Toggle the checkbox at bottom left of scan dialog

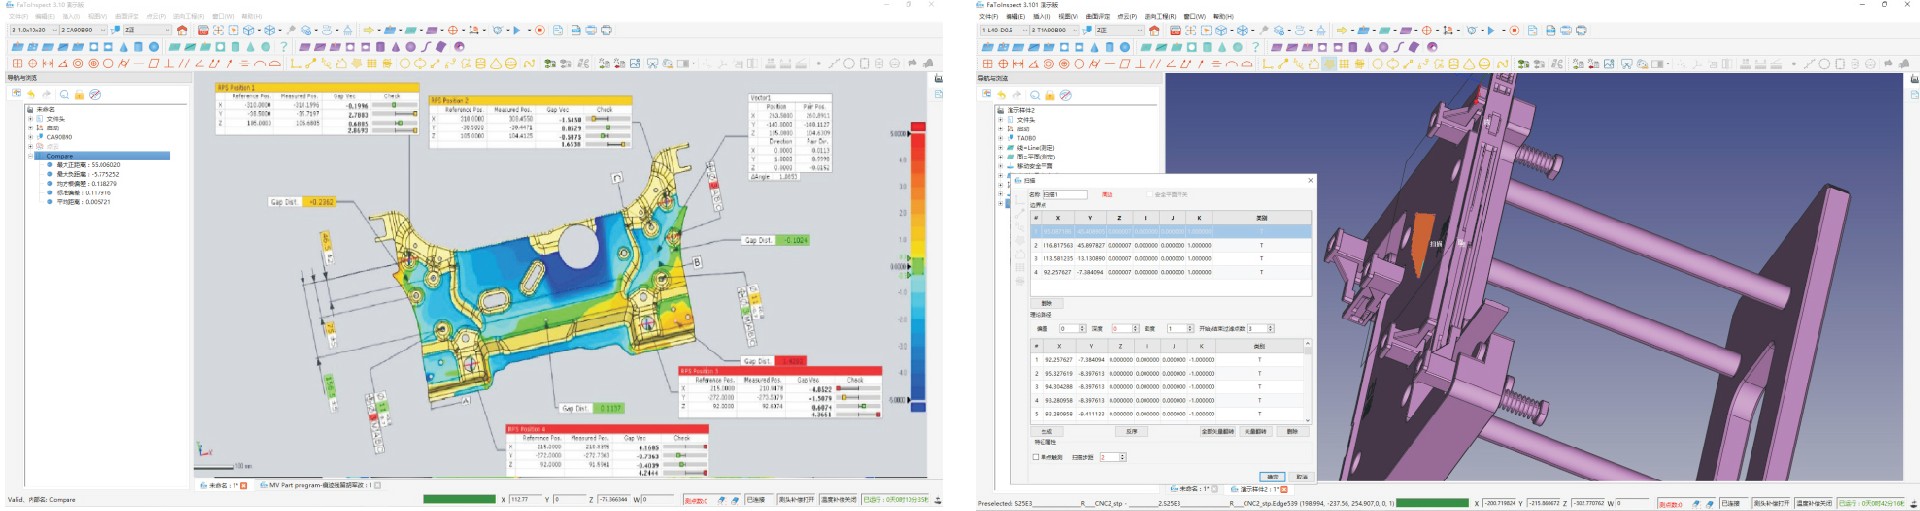tap(1036, 457)
